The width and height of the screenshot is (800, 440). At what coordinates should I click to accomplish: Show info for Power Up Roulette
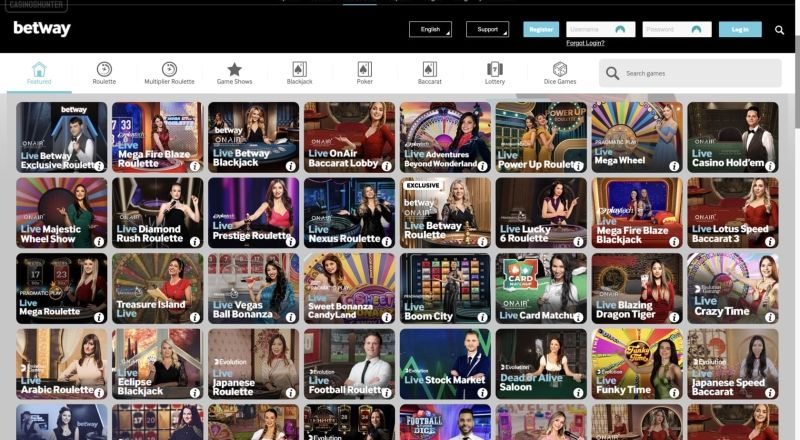tap(578, 166)
